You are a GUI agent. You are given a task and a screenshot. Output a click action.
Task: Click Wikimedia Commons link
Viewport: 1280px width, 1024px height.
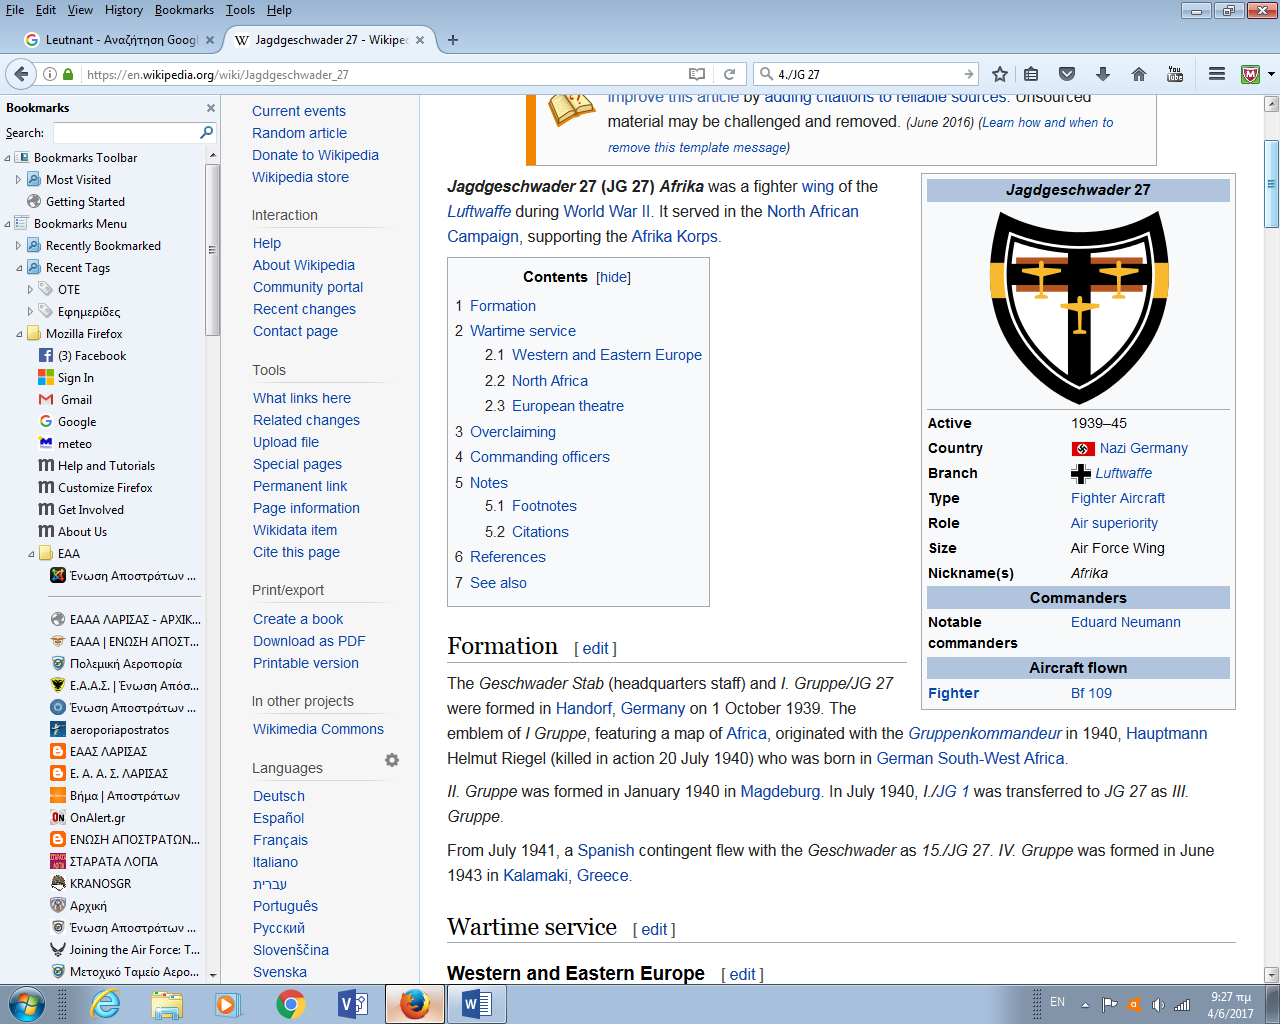pyautogui.click(x=318, y=729)
